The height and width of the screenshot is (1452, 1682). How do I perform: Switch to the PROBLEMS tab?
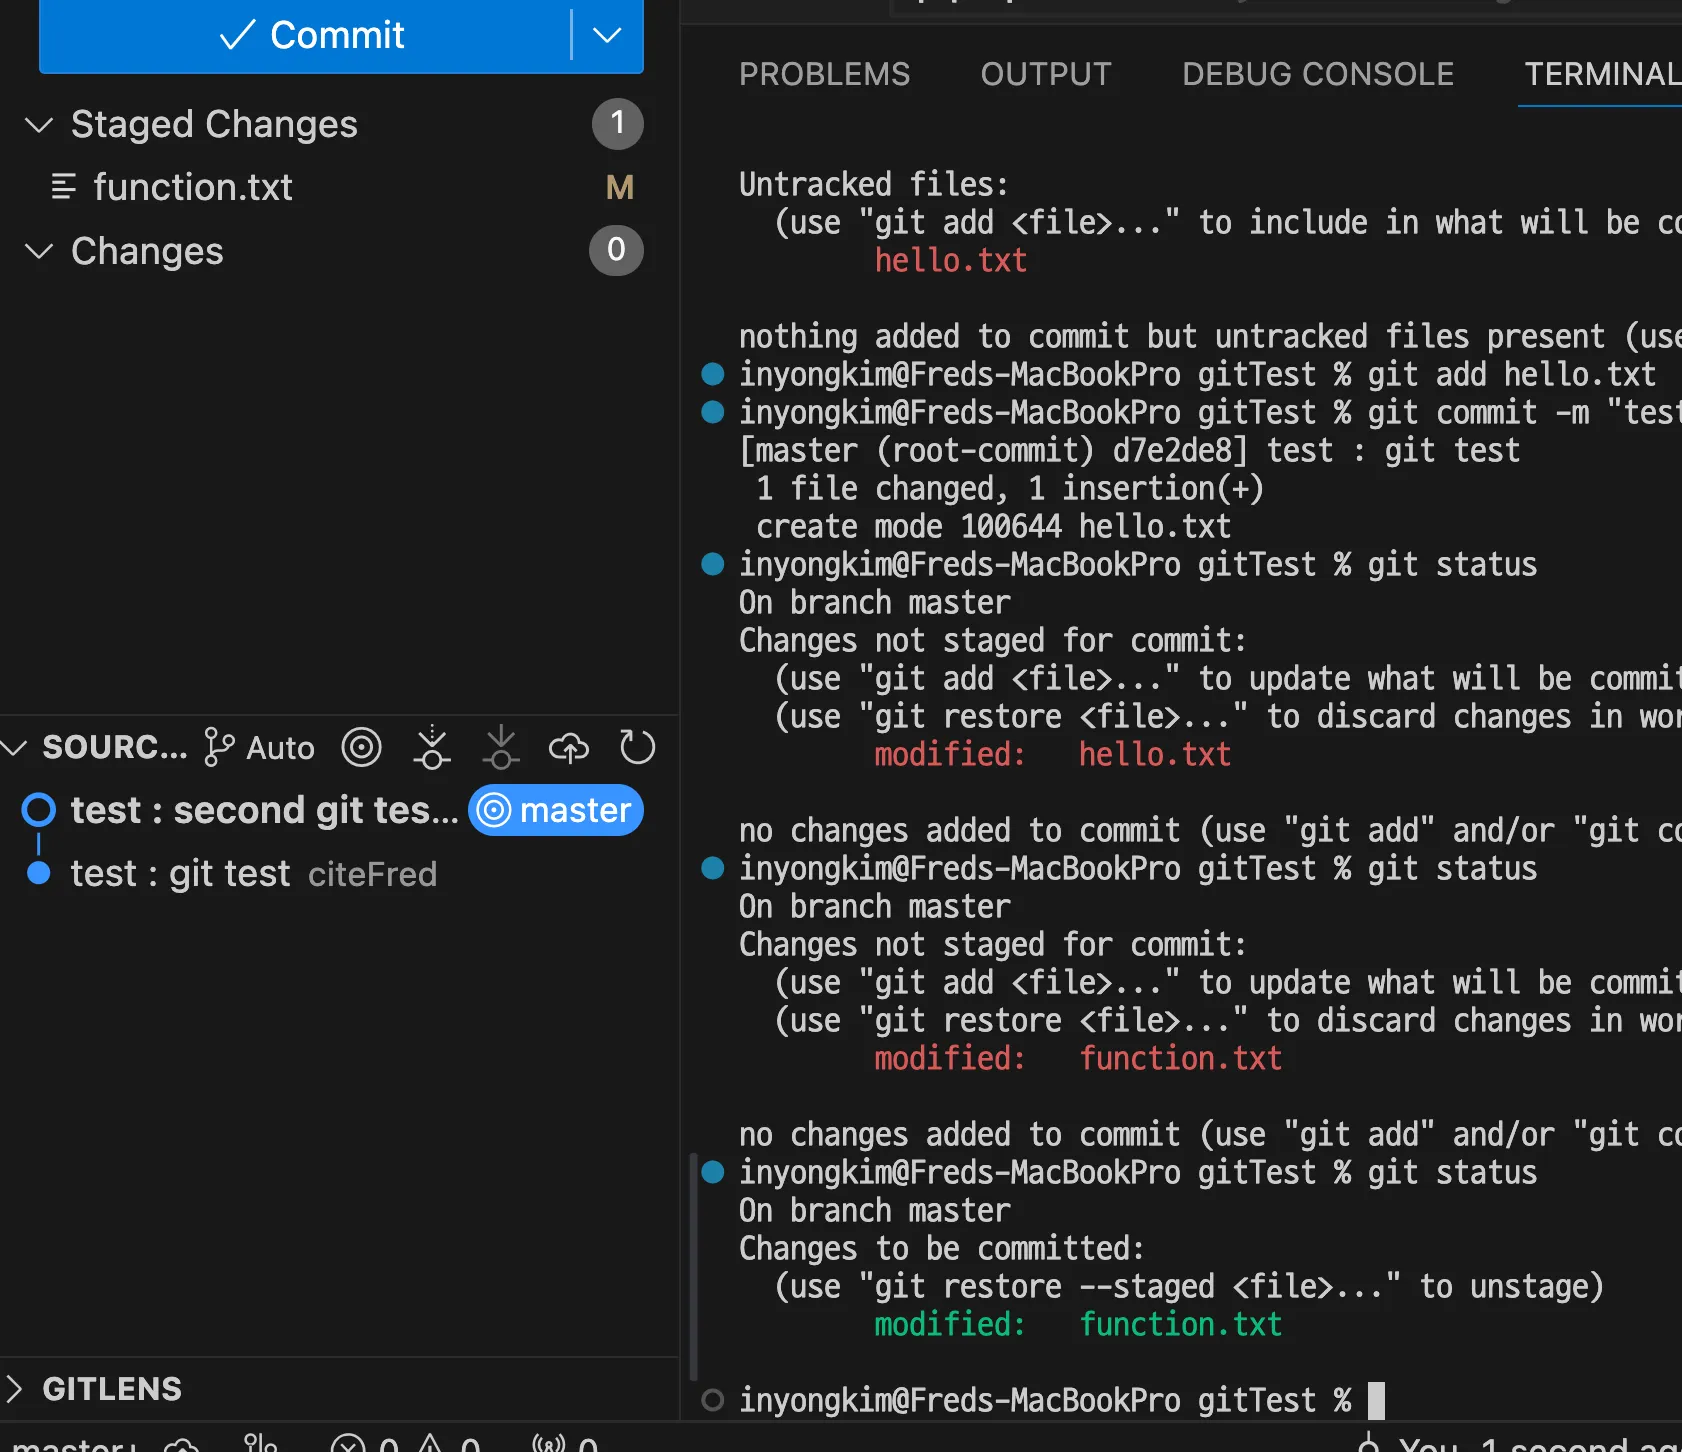(824, 74)
